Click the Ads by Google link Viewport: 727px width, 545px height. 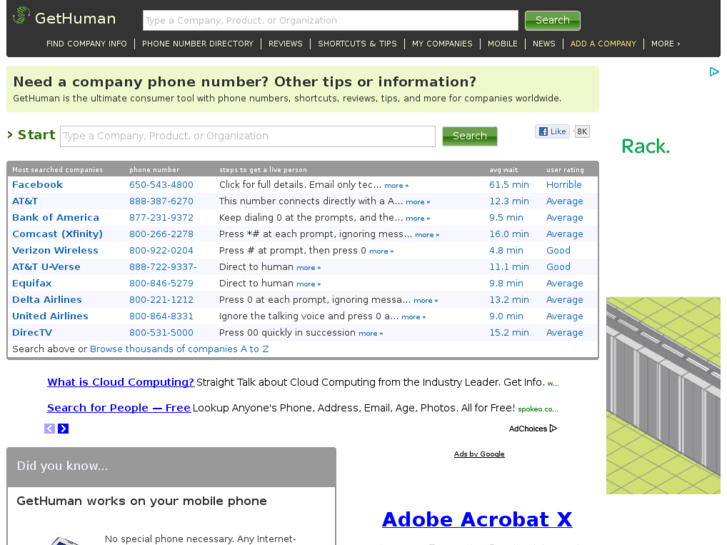(479, 454)
